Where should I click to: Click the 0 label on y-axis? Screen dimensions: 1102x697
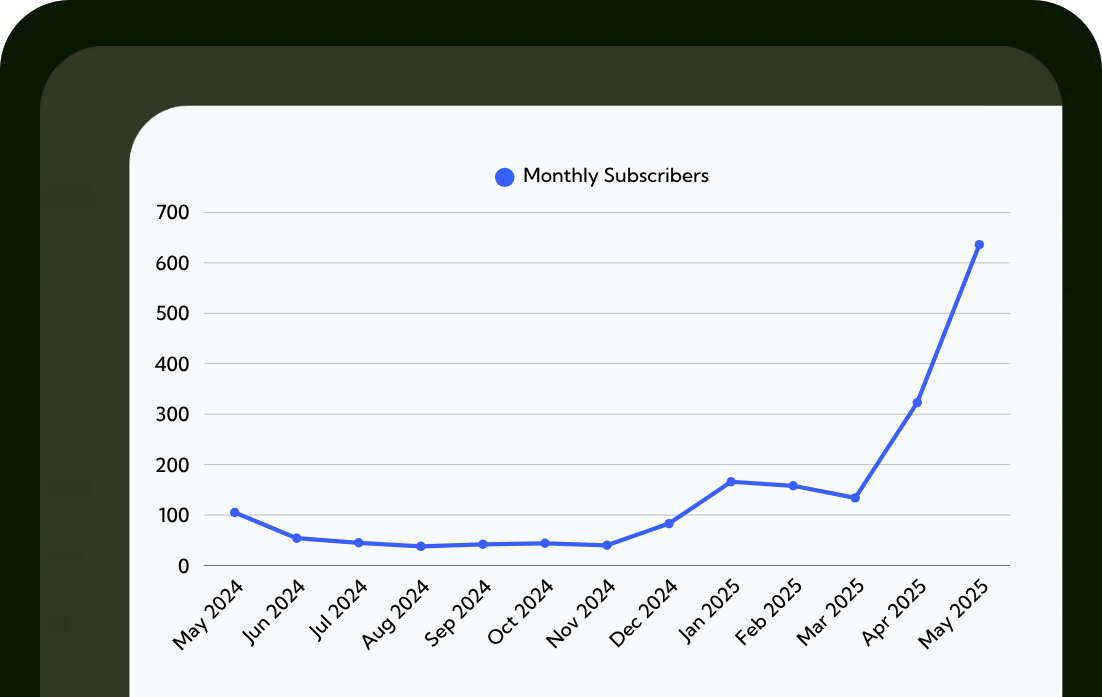point(183,566)
